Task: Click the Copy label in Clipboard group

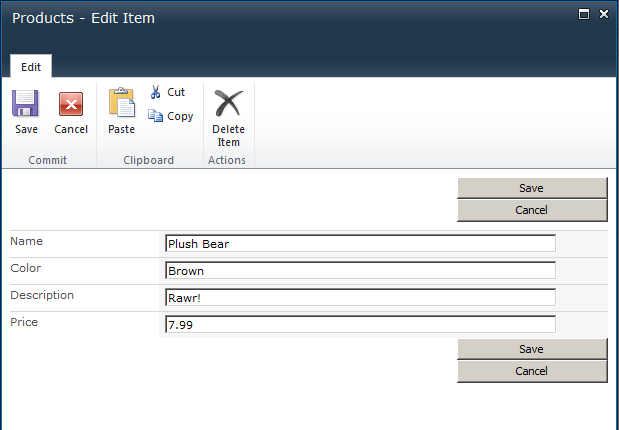Action: (180, 116)
